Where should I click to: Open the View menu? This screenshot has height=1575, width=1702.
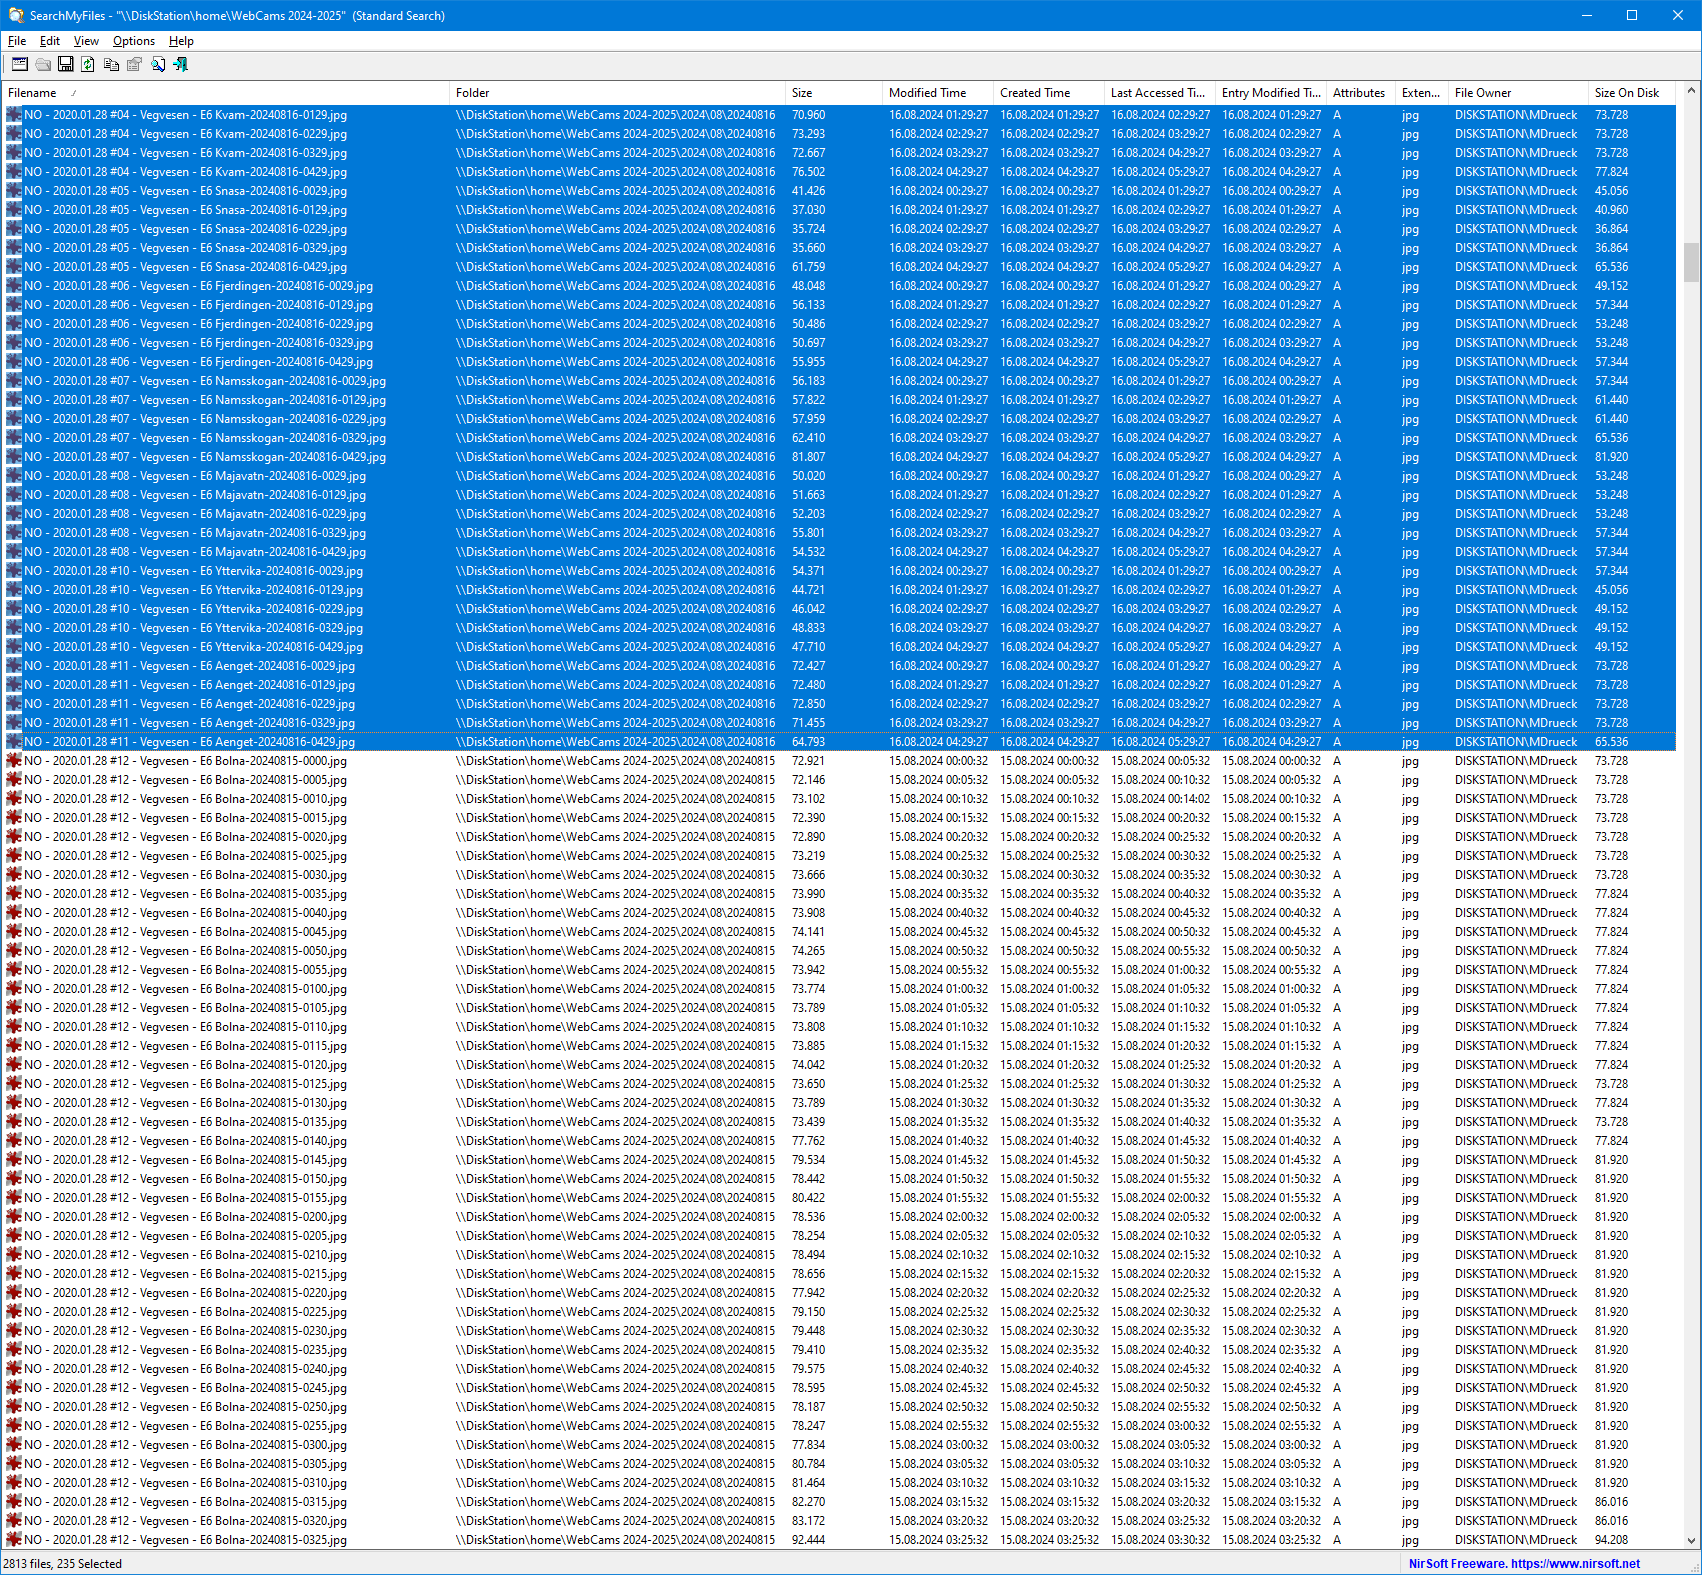pos(86,41)
